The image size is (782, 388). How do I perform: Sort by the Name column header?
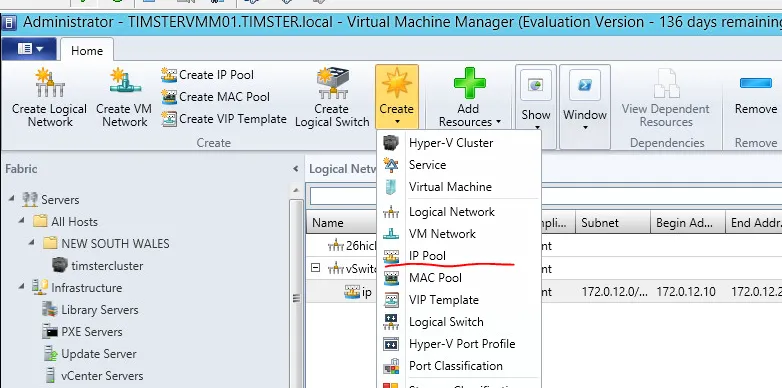pos(341,223)
